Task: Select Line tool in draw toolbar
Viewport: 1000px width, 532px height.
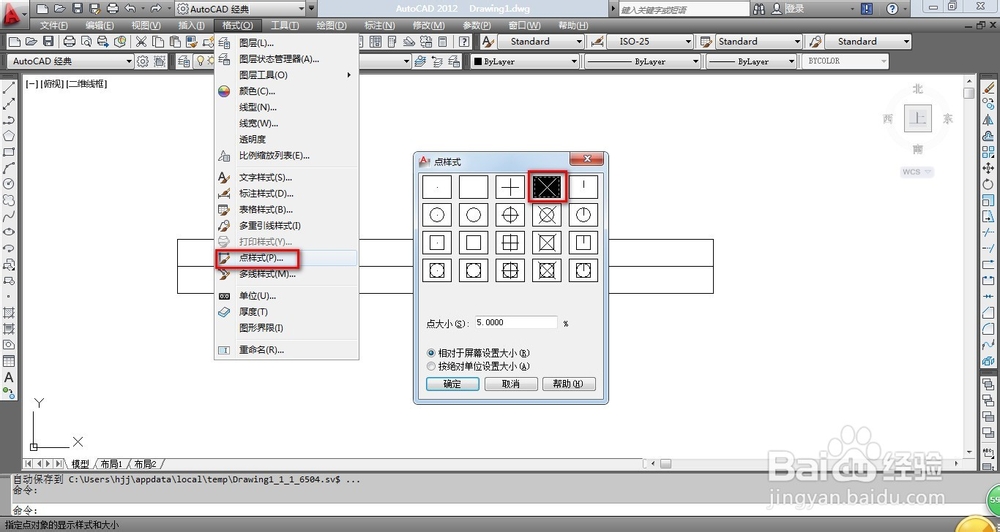Action: click(9, 88)
